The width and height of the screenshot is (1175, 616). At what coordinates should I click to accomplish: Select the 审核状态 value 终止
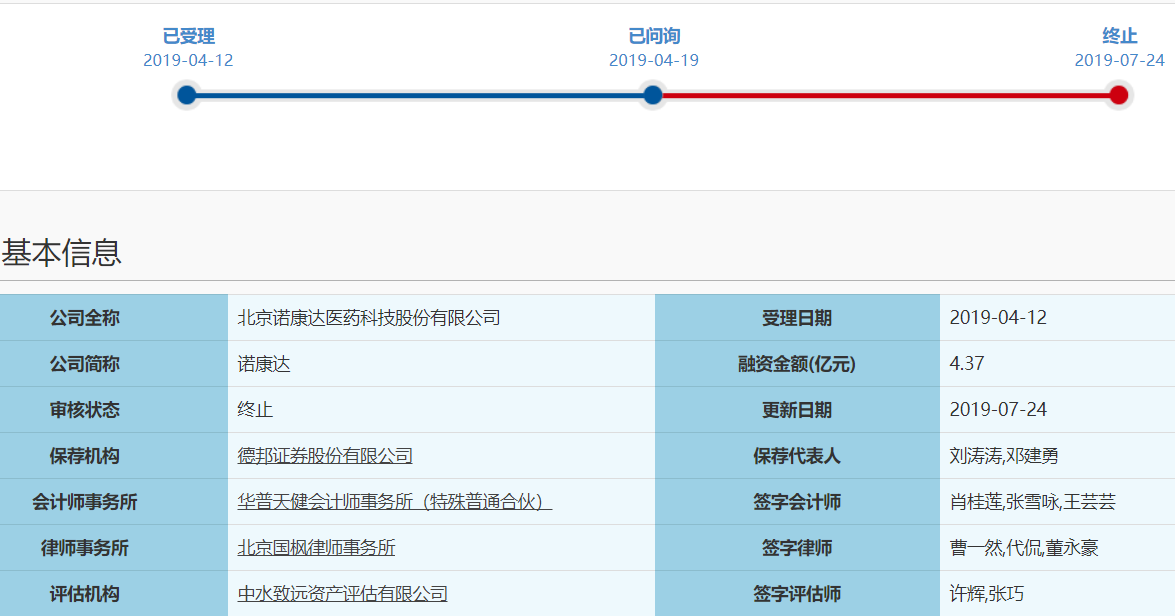click(x=255, y=410)
